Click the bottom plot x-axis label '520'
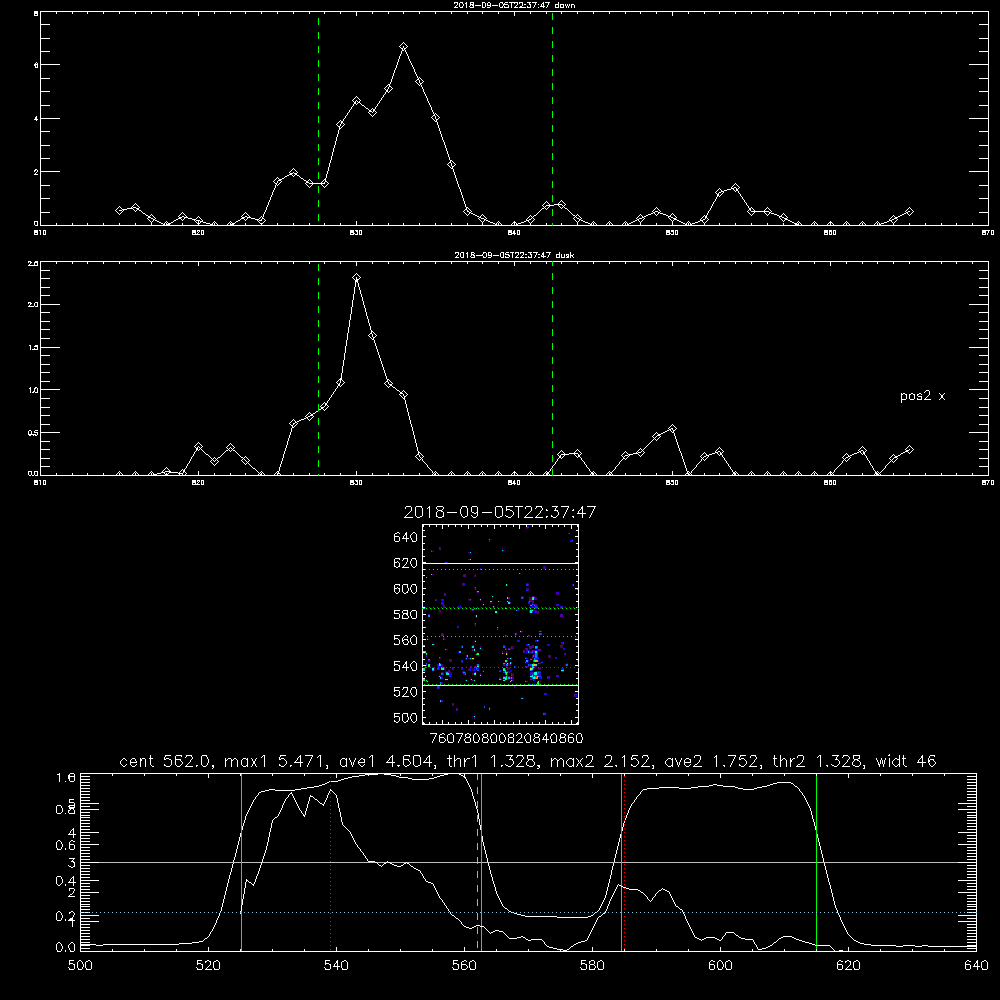Viewport: 1000px width, 1000px height. [208, 966]
